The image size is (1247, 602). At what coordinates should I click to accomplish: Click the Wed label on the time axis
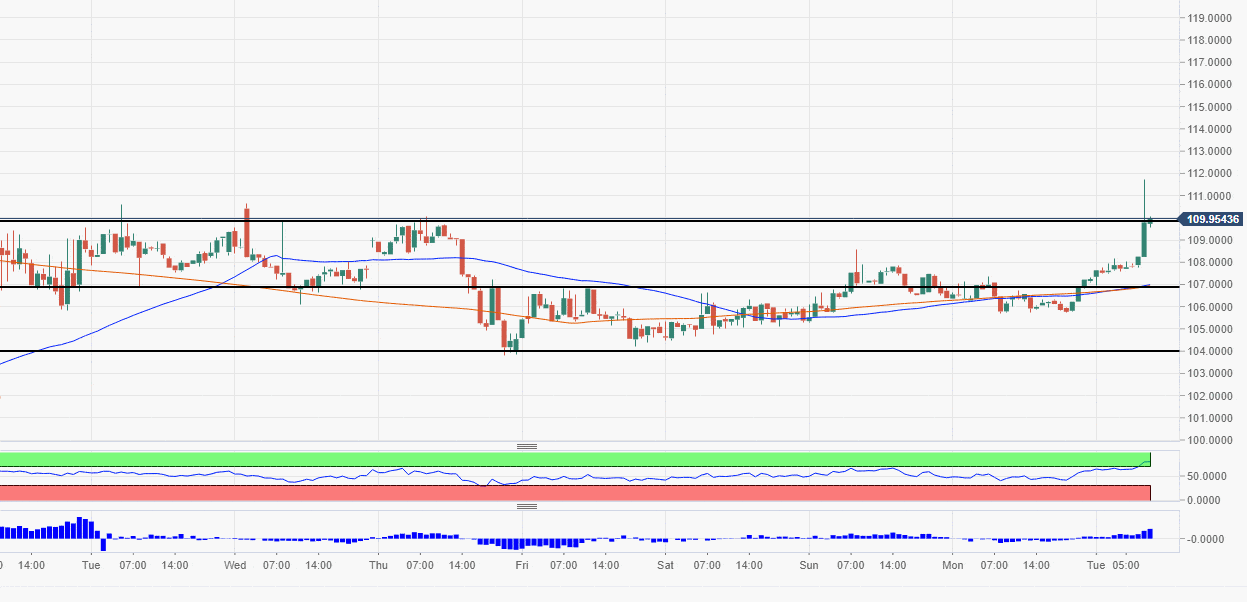(x=235, y=565)
